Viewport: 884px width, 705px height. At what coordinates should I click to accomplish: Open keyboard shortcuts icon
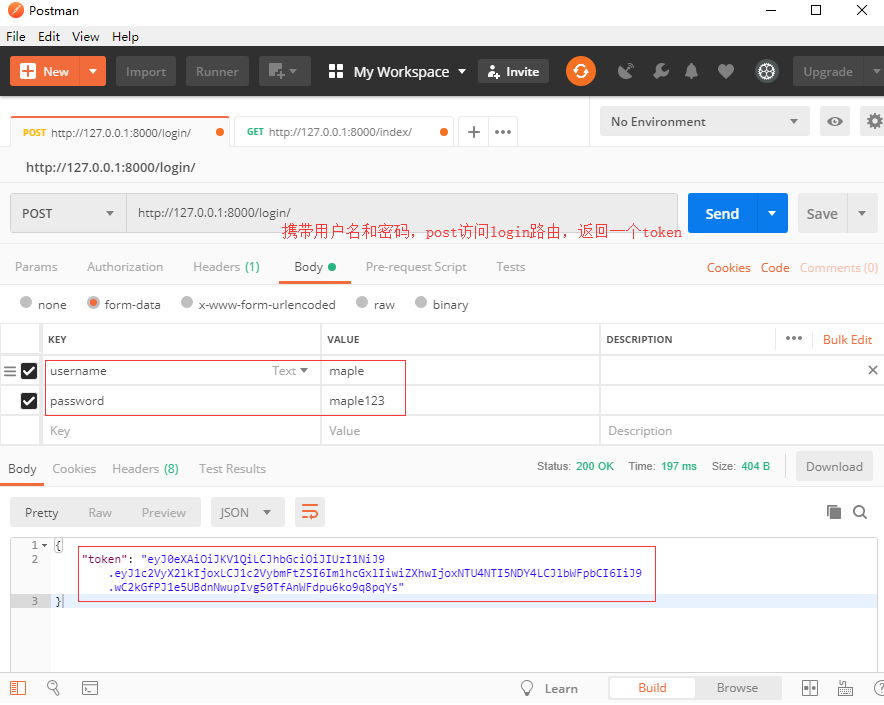click(x=845, y=688)
